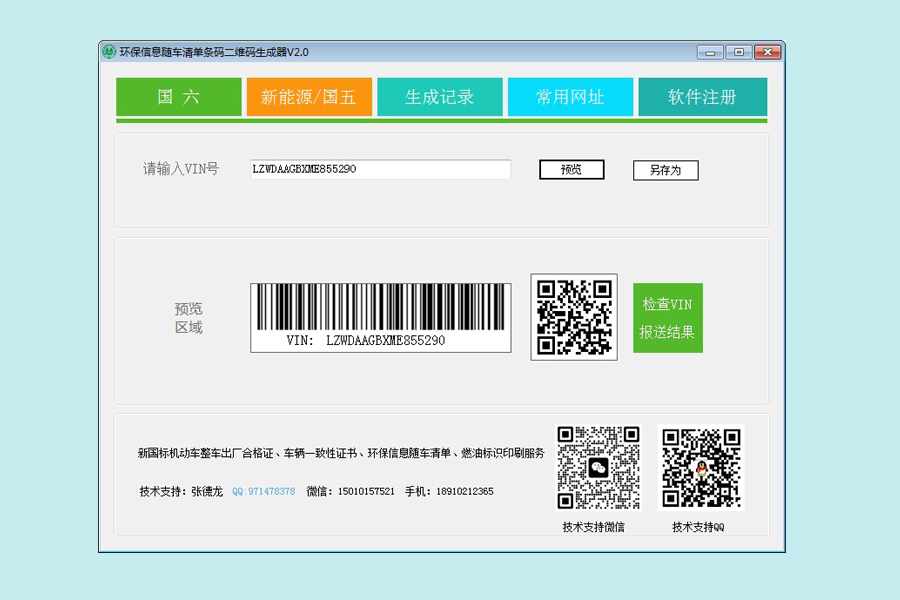This screenshot has width=900, height=600.
Task: Click the generated VIN barcode image
Action: [380, 317]
